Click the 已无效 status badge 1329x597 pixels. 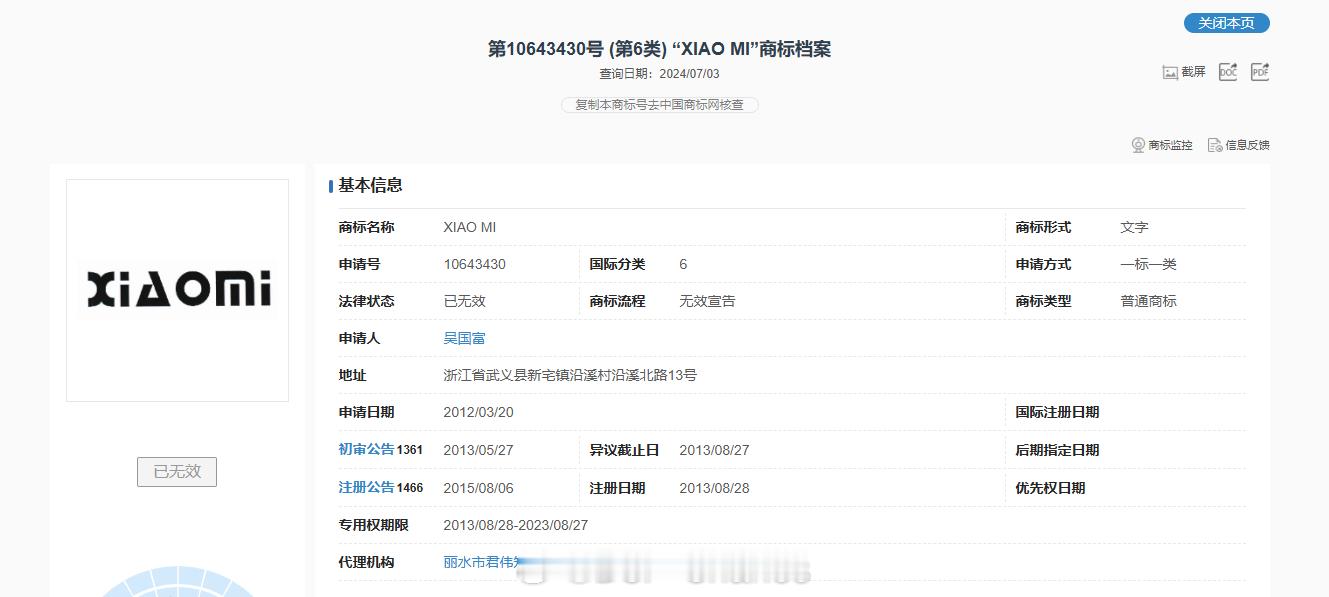177,473
